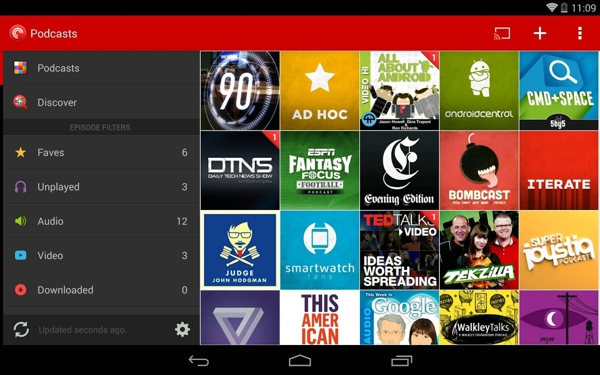Tap the Wi-Fi status icon
The width and height of the screenshot is (600, 375).
pyautogui.click(x=551, y=7)
